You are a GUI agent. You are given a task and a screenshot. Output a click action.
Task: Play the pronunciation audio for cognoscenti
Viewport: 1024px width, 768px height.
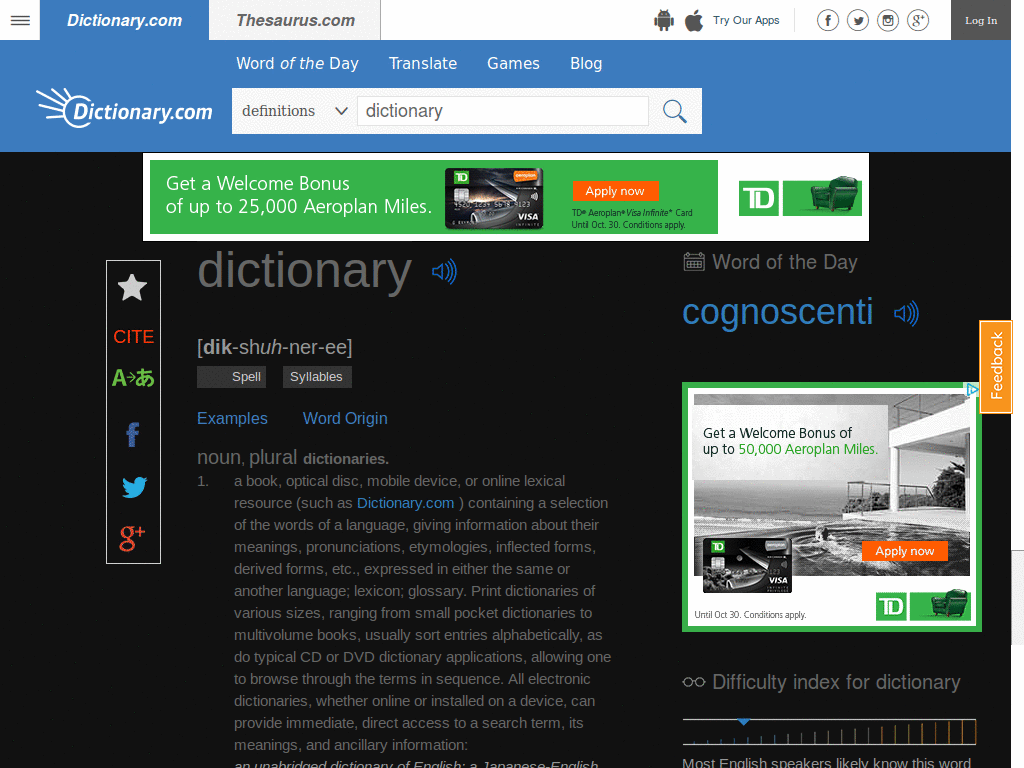click(906, 314)
